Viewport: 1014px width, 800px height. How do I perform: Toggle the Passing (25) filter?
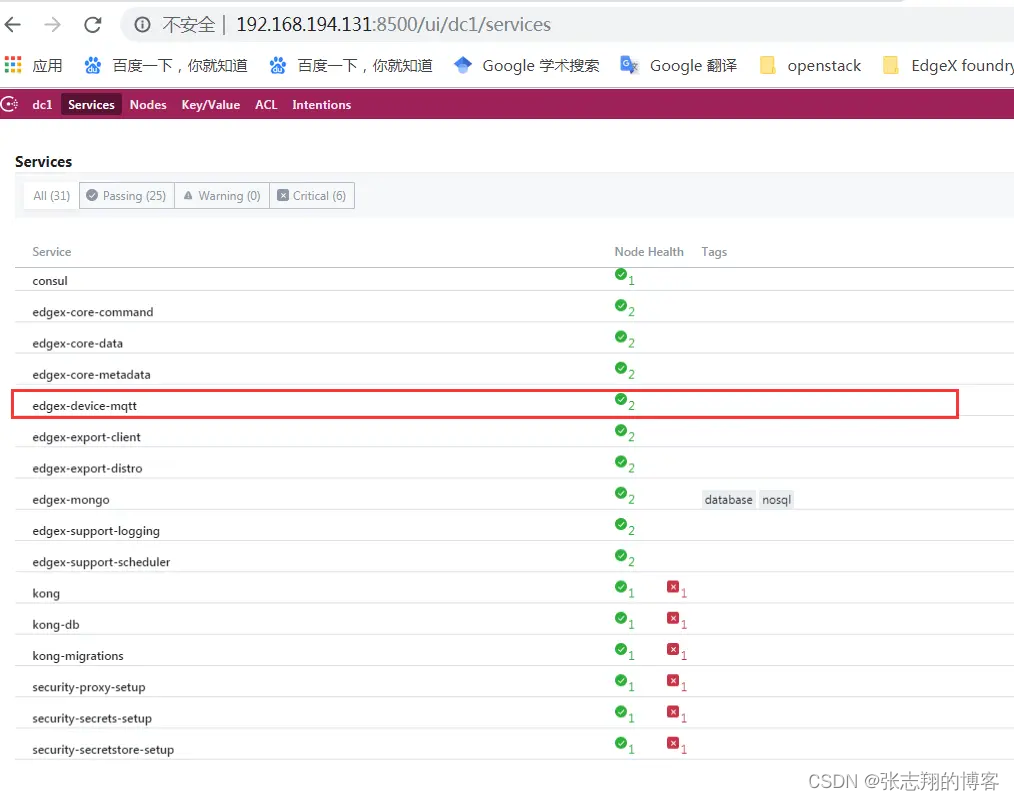tap(126, 195)
